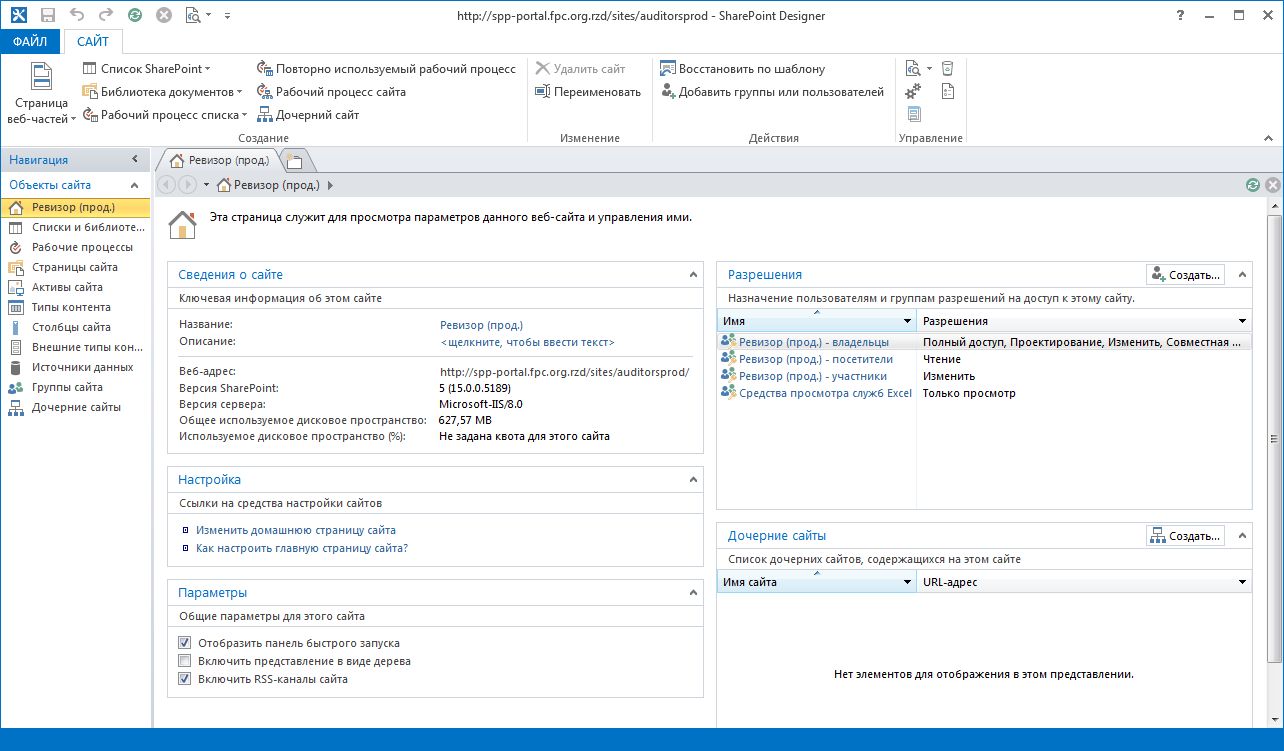Open Источники данных in navigation
Image resolution: width=1284 pixels, height=751 pixels.
coord(75,367)
